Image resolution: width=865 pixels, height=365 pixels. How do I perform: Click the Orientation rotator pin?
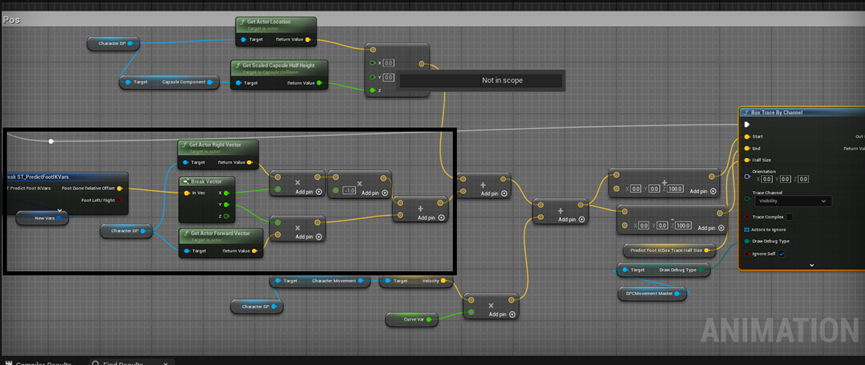pyautogui.click(x=747, y=177)
